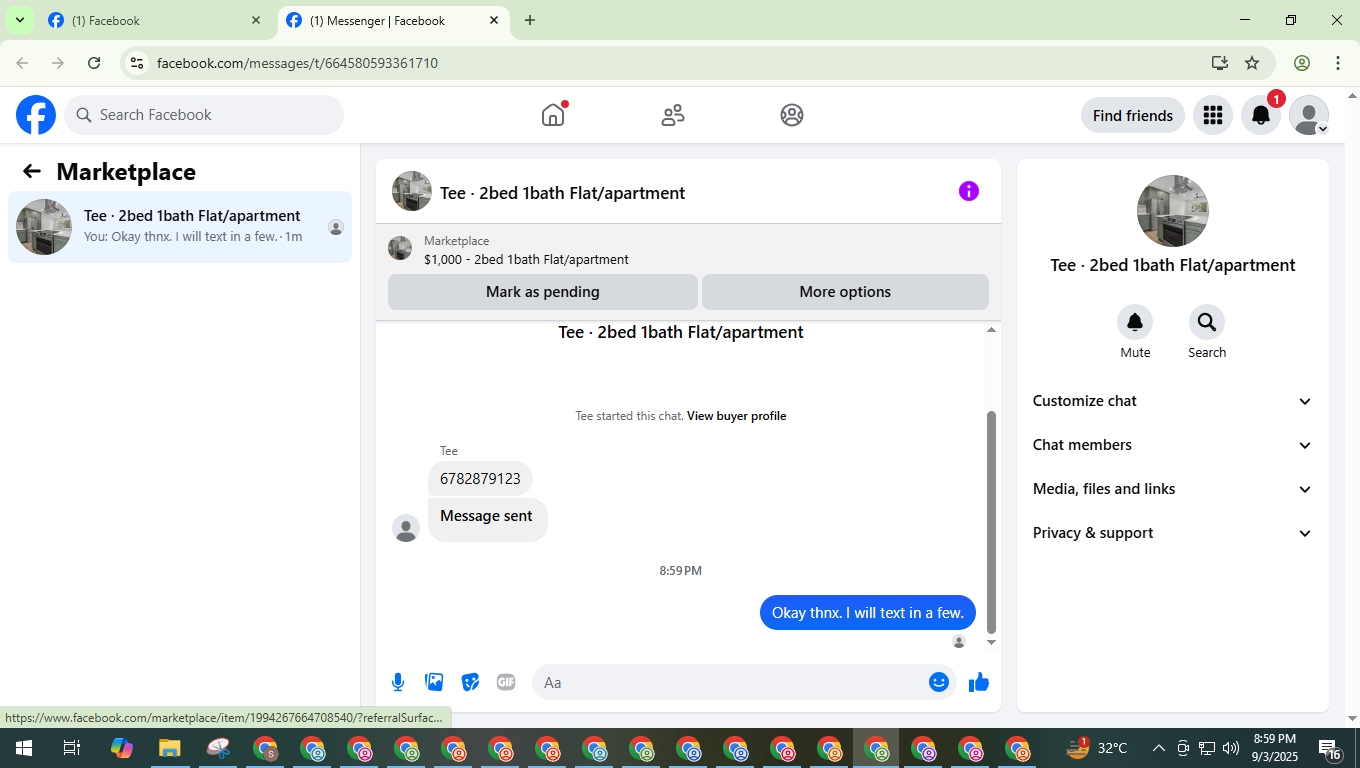Open the 32°C weather widget on the taskbar
The width and height of the screenshot is (1360, 768).
pos(1097,748)
